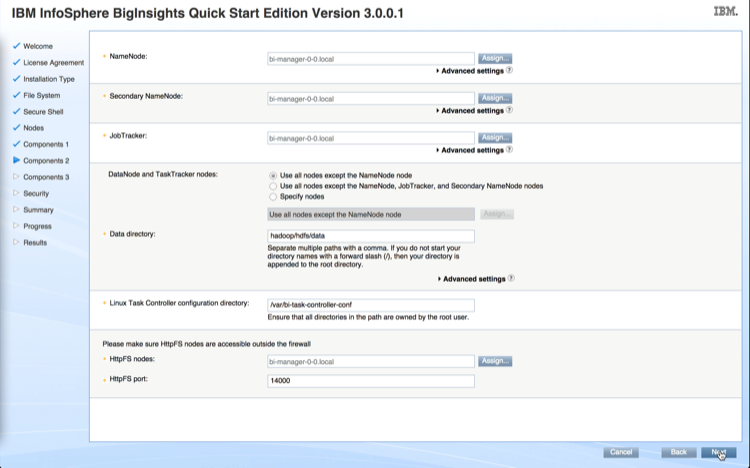The image size is (750, 468).
Task: Expand Advanced settings under NameNode
Action: click(x=470, y=71)
